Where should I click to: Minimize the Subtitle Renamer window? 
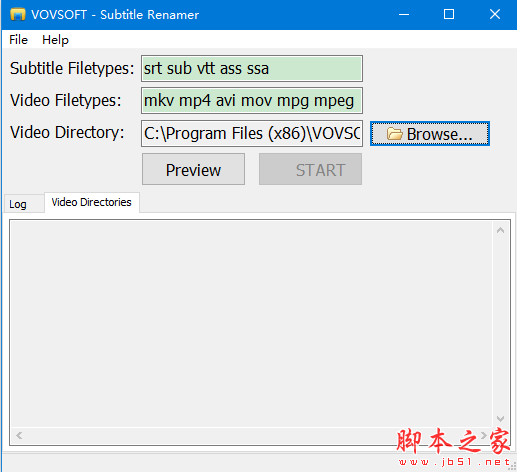[x=404, y=14]
